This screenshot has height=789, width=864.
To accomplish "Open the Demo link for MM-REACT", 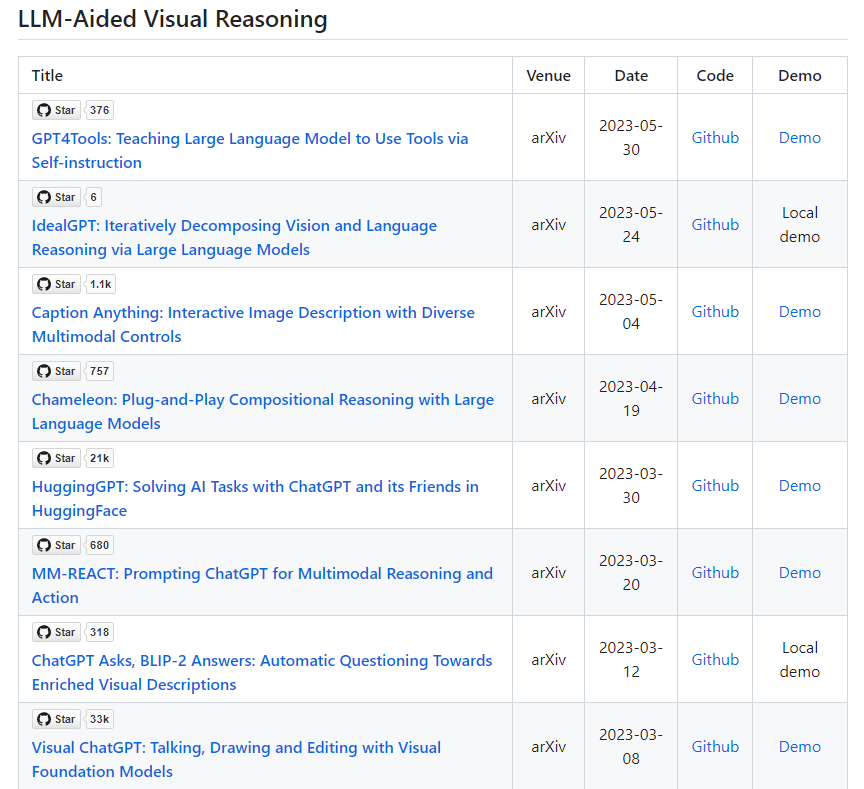I will coord(800,573).
